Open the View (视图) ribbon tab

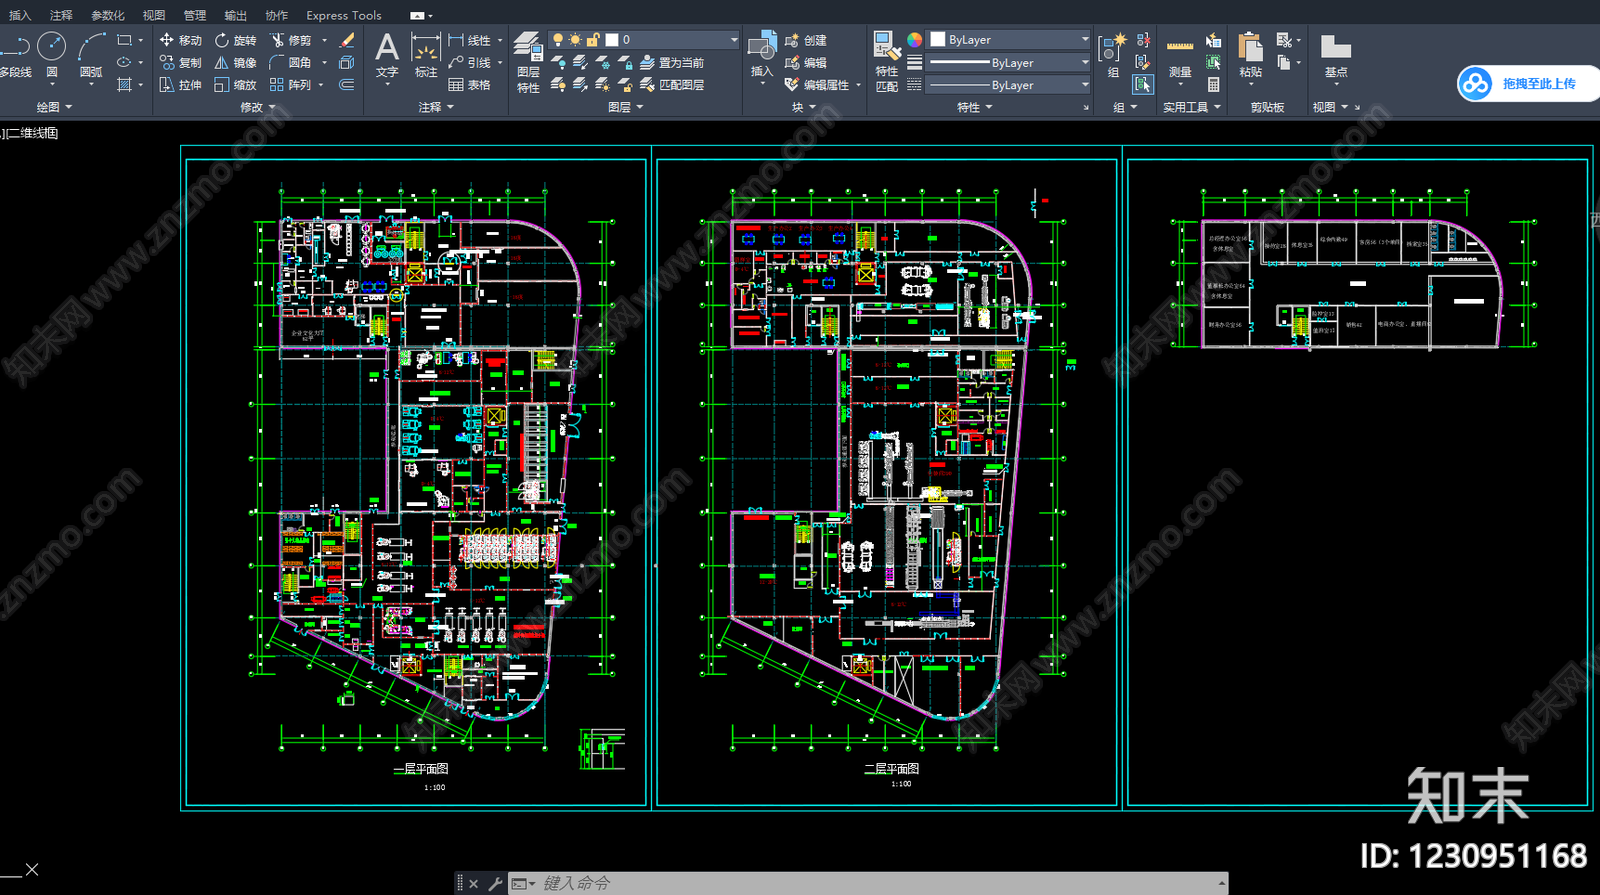tap(153, 15)
